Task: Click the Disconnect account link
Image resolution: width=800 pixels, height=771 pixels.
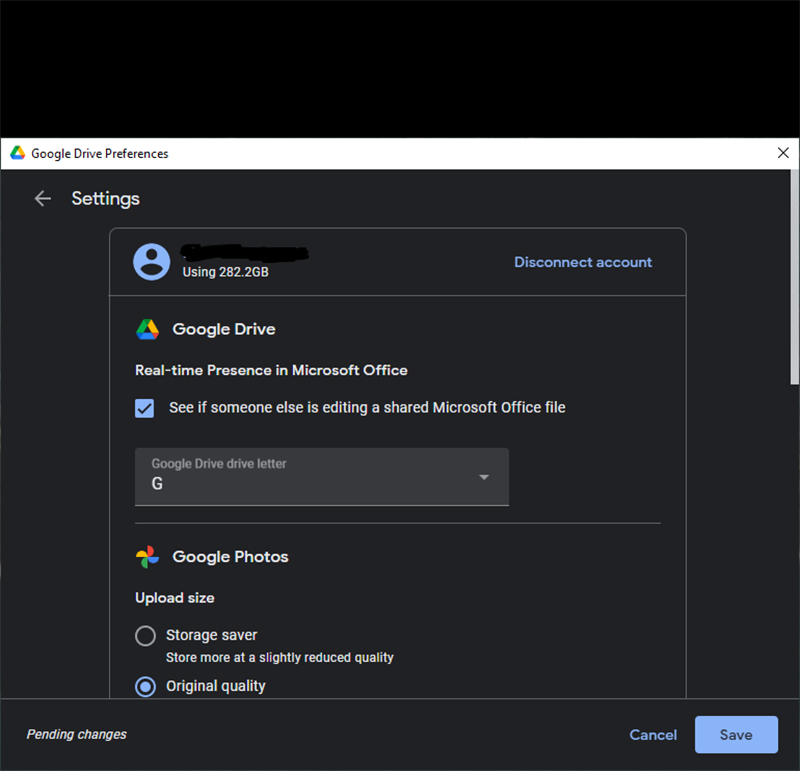Action: 582,262
